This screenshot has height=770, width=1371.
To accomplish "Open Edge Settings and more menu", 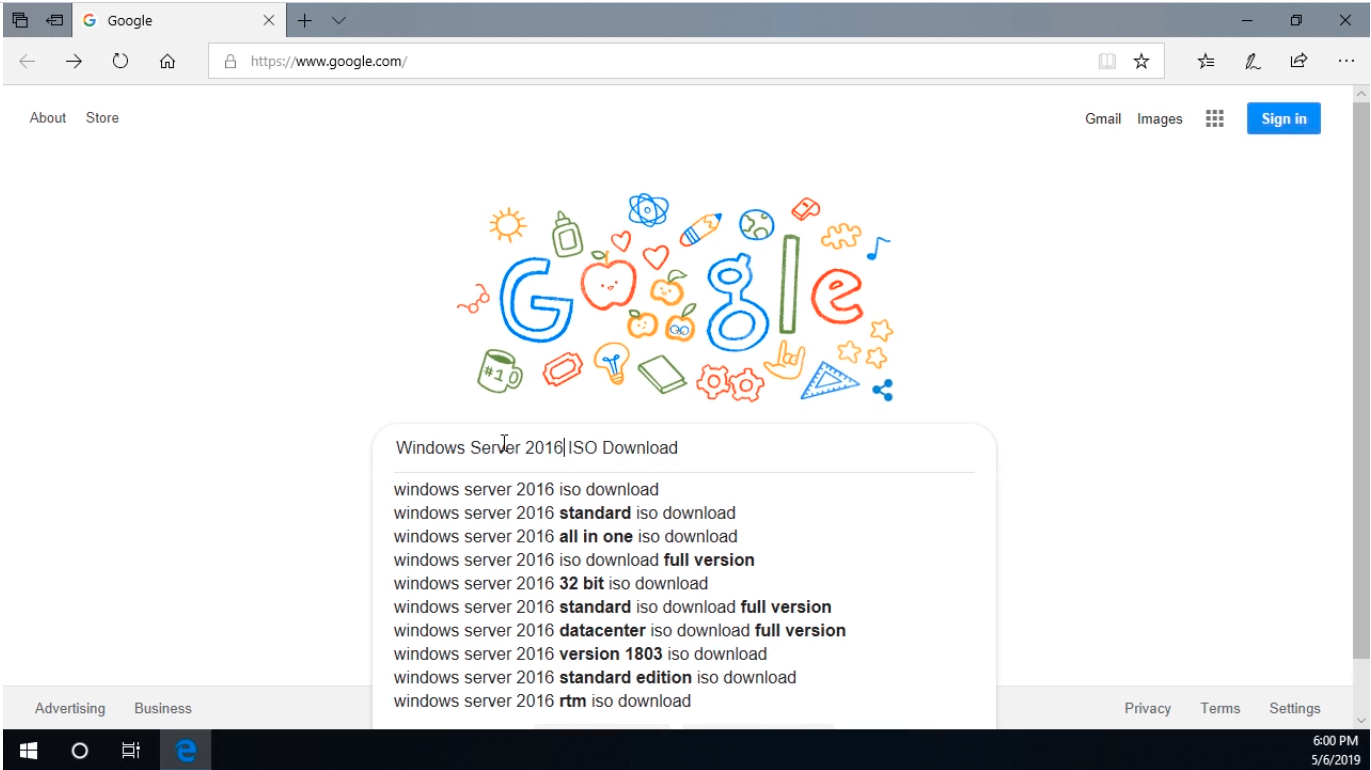I will [x=1346, y=61].
